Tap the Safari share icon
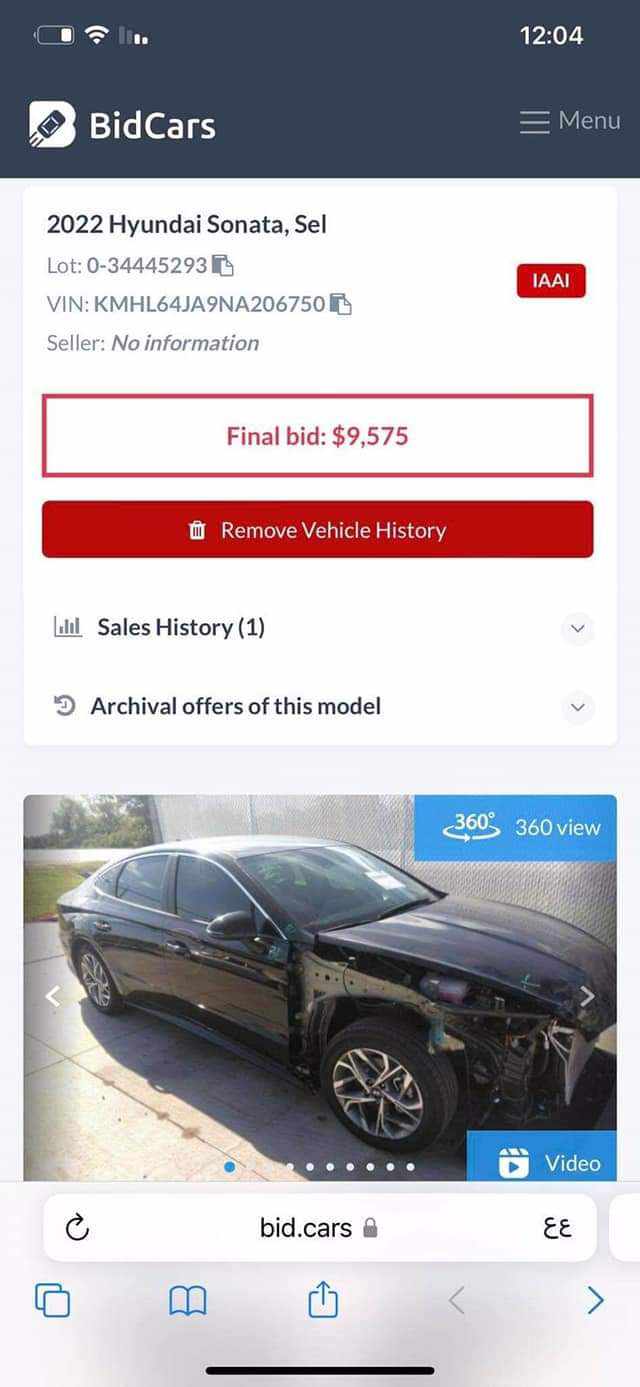The height and width of the screenshot is (1387, 640). pos(323,1299)
